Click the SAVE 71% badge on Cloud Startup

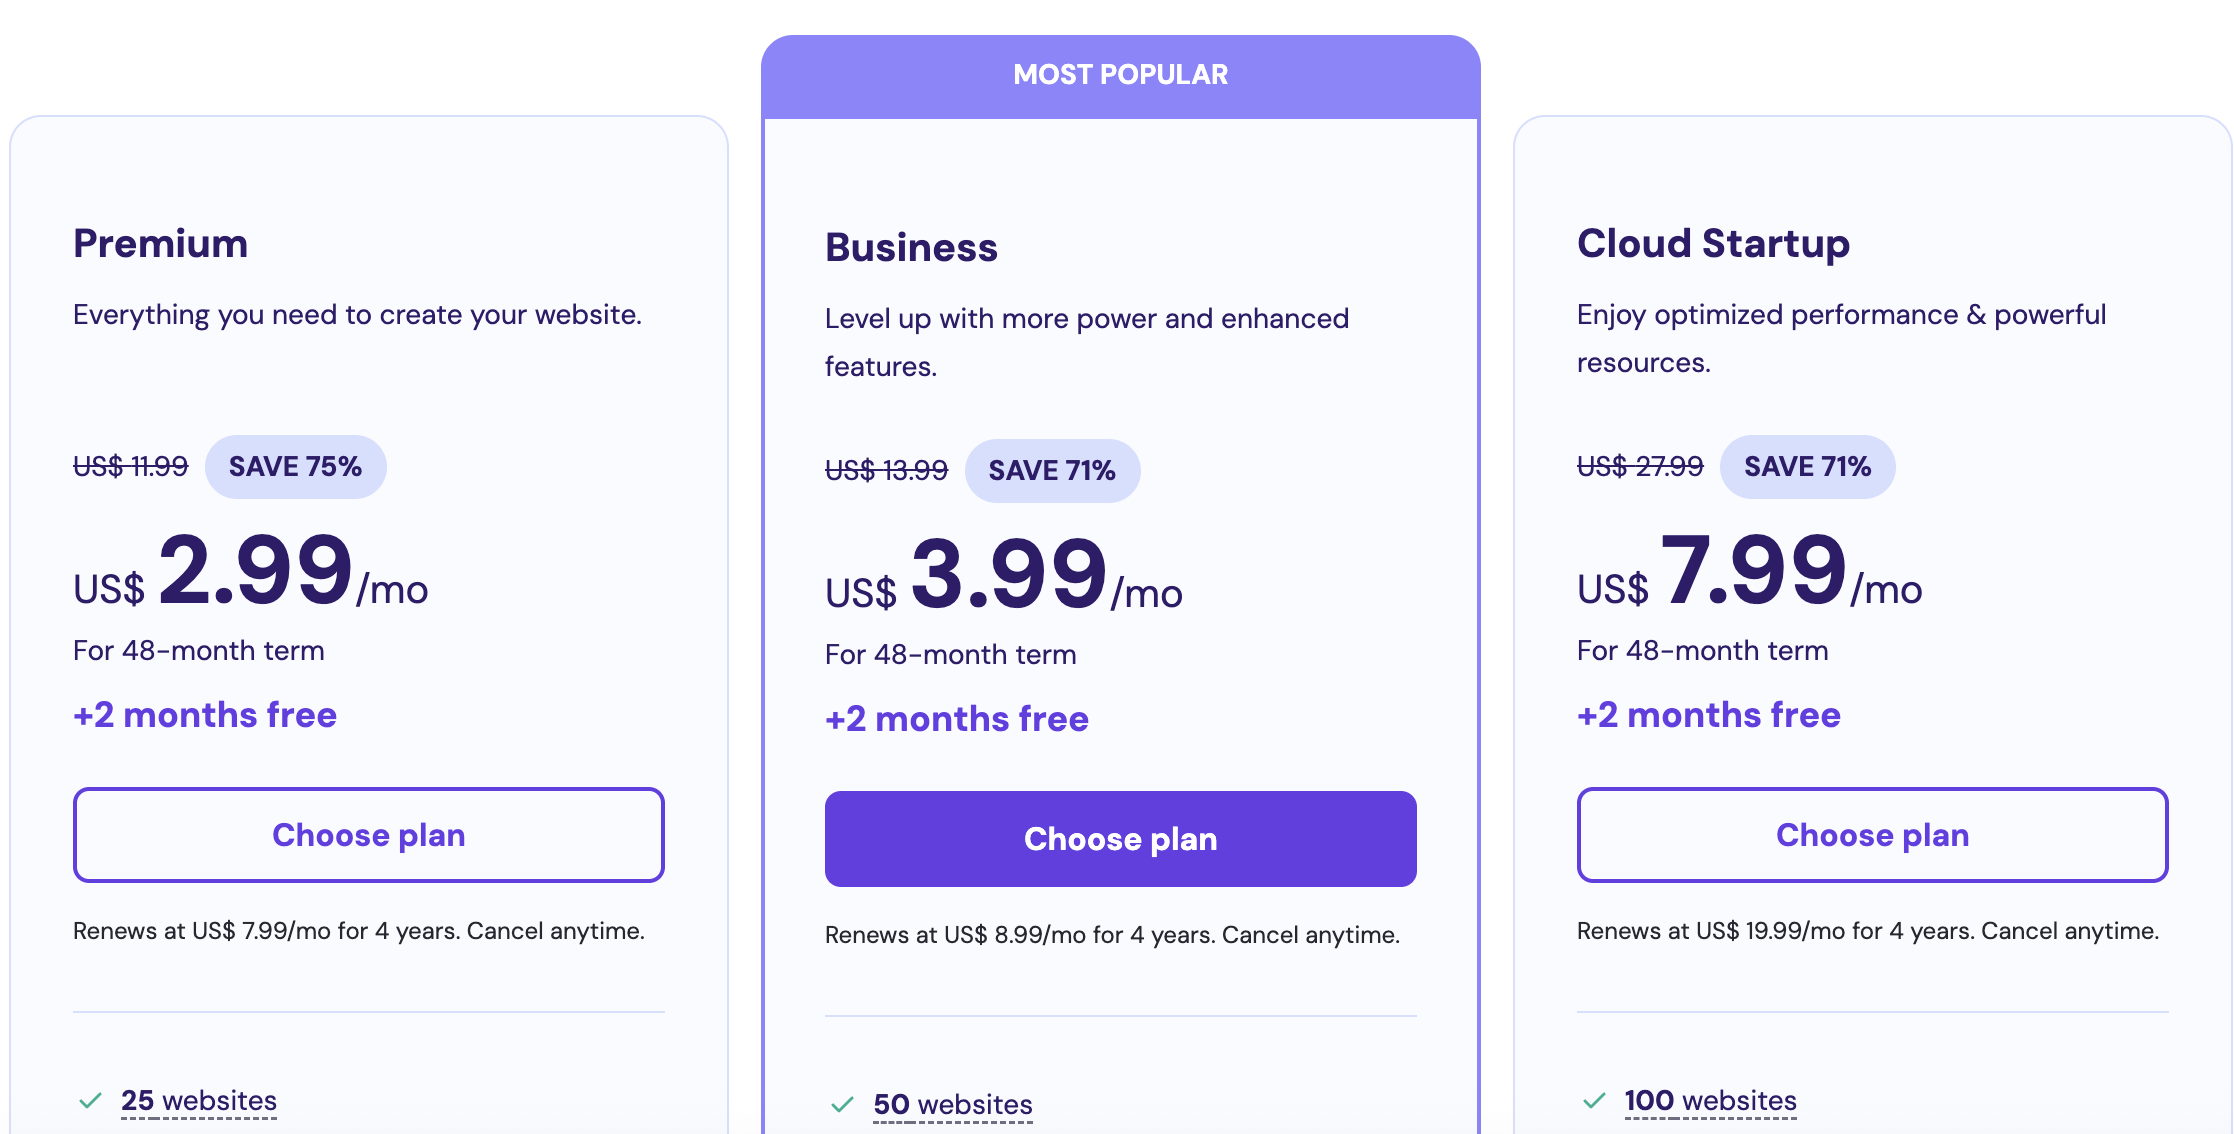(1807, 467)
